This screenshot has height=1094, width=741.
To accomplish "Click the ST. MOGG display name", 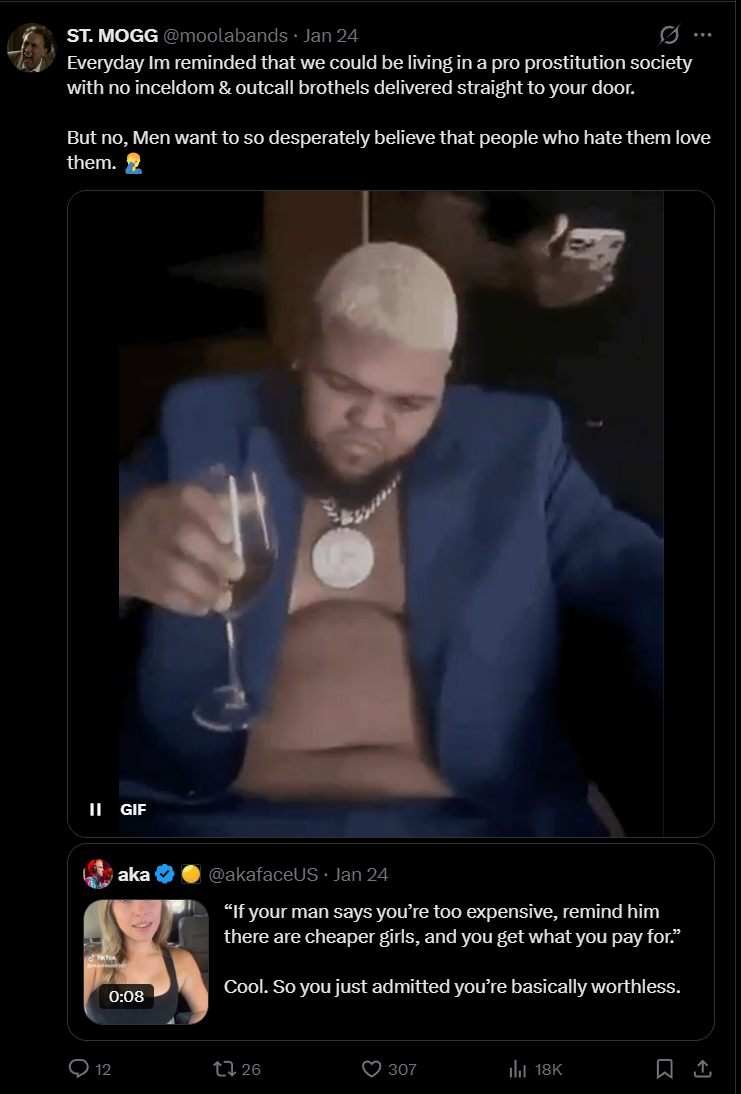I will pyautogui.click(x=112, y=35).
